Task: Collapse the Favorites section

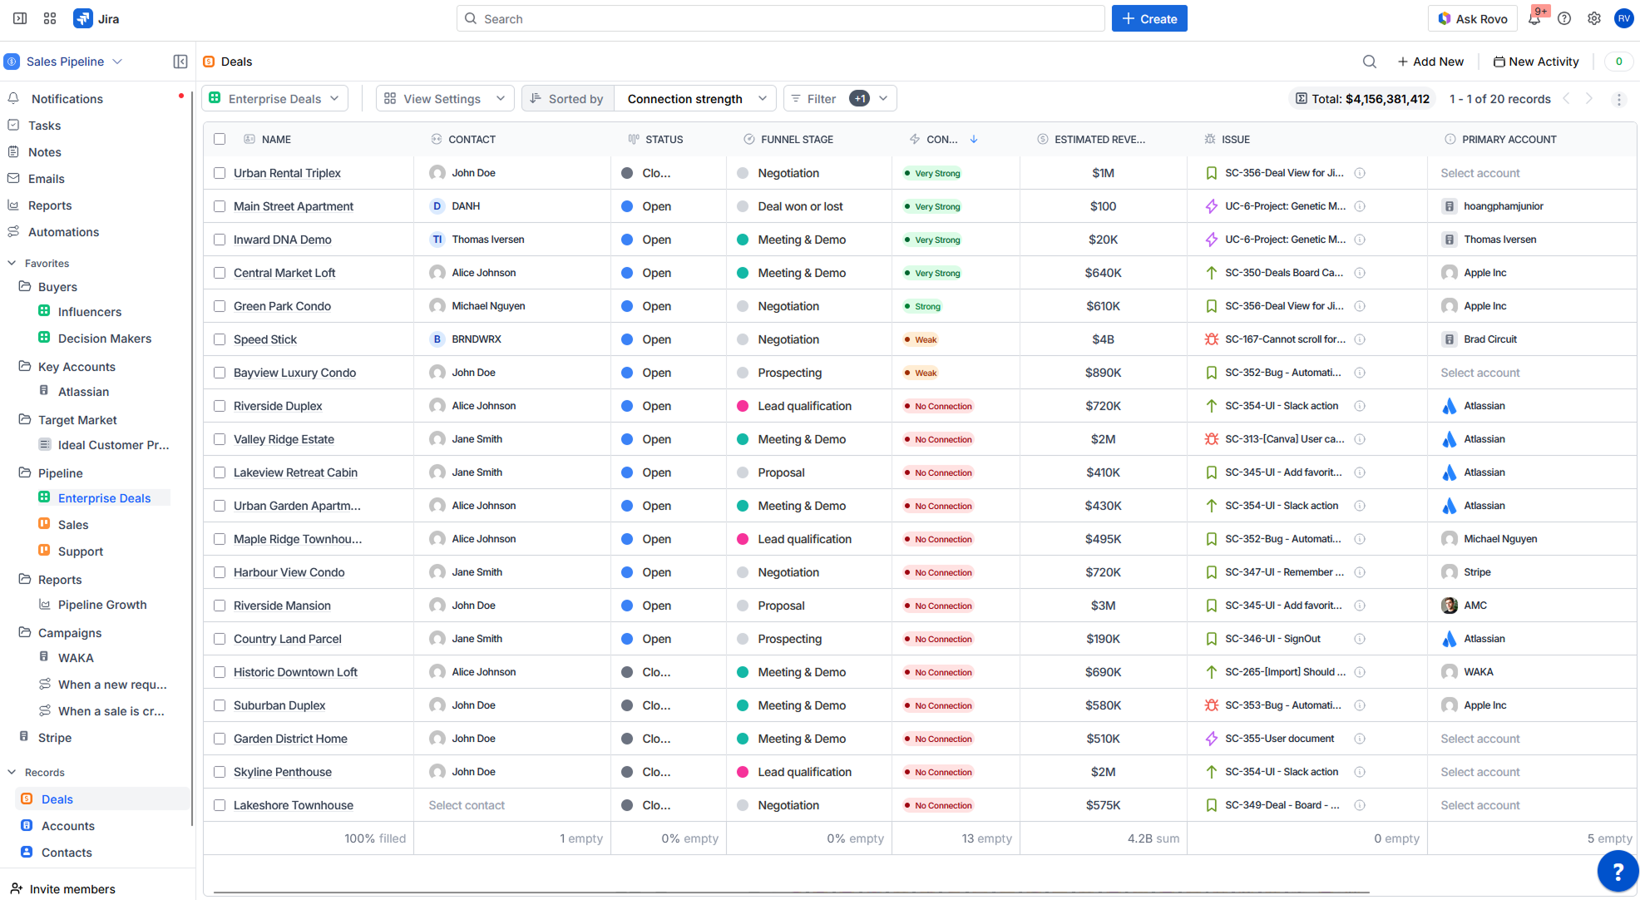Action: point(12,264)
